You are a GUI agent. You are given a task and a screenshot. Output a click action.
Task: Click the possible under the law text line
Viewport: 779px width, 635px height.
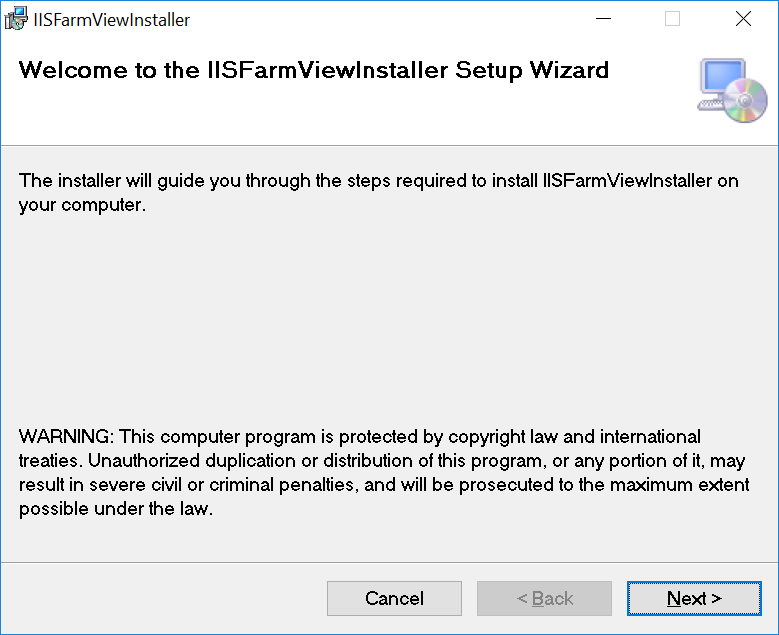click(x=116, y=509)
